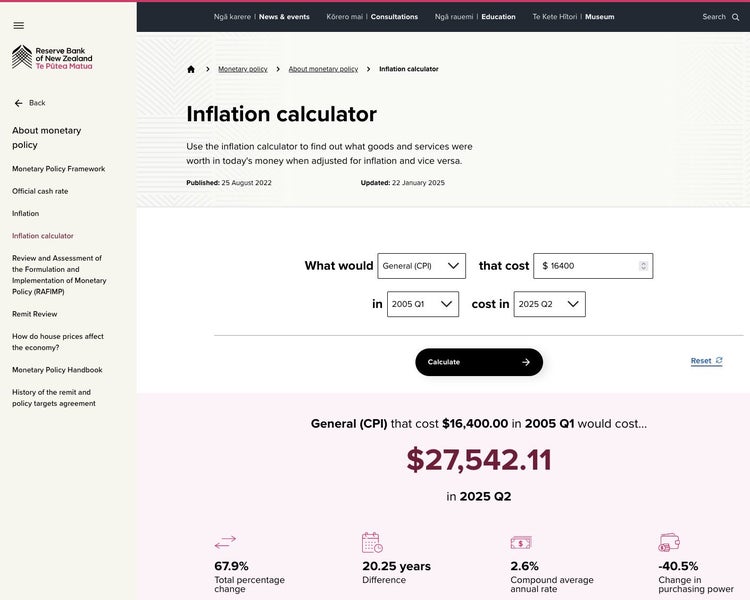Click the purchasing power wallet icon

(669, 542)
